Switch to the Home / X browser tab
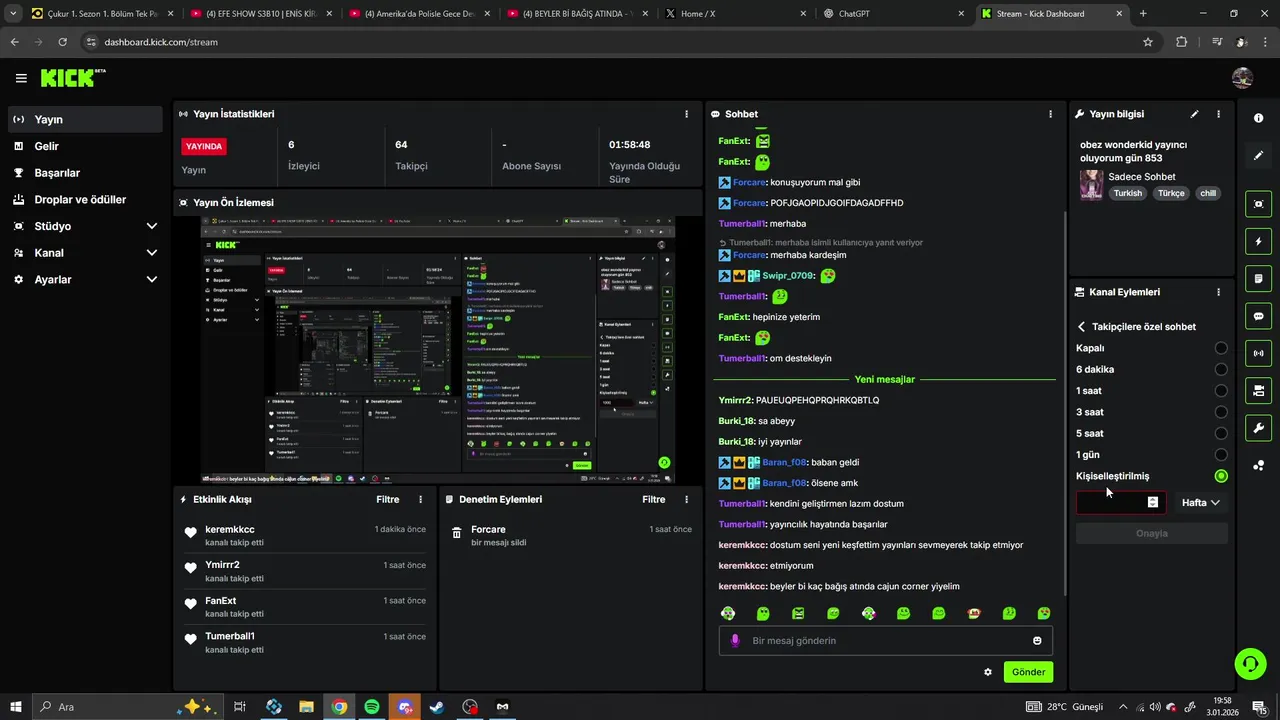The height and width of the screenshot is (720, 1280). pyautogui.click(x=734, y=14)
